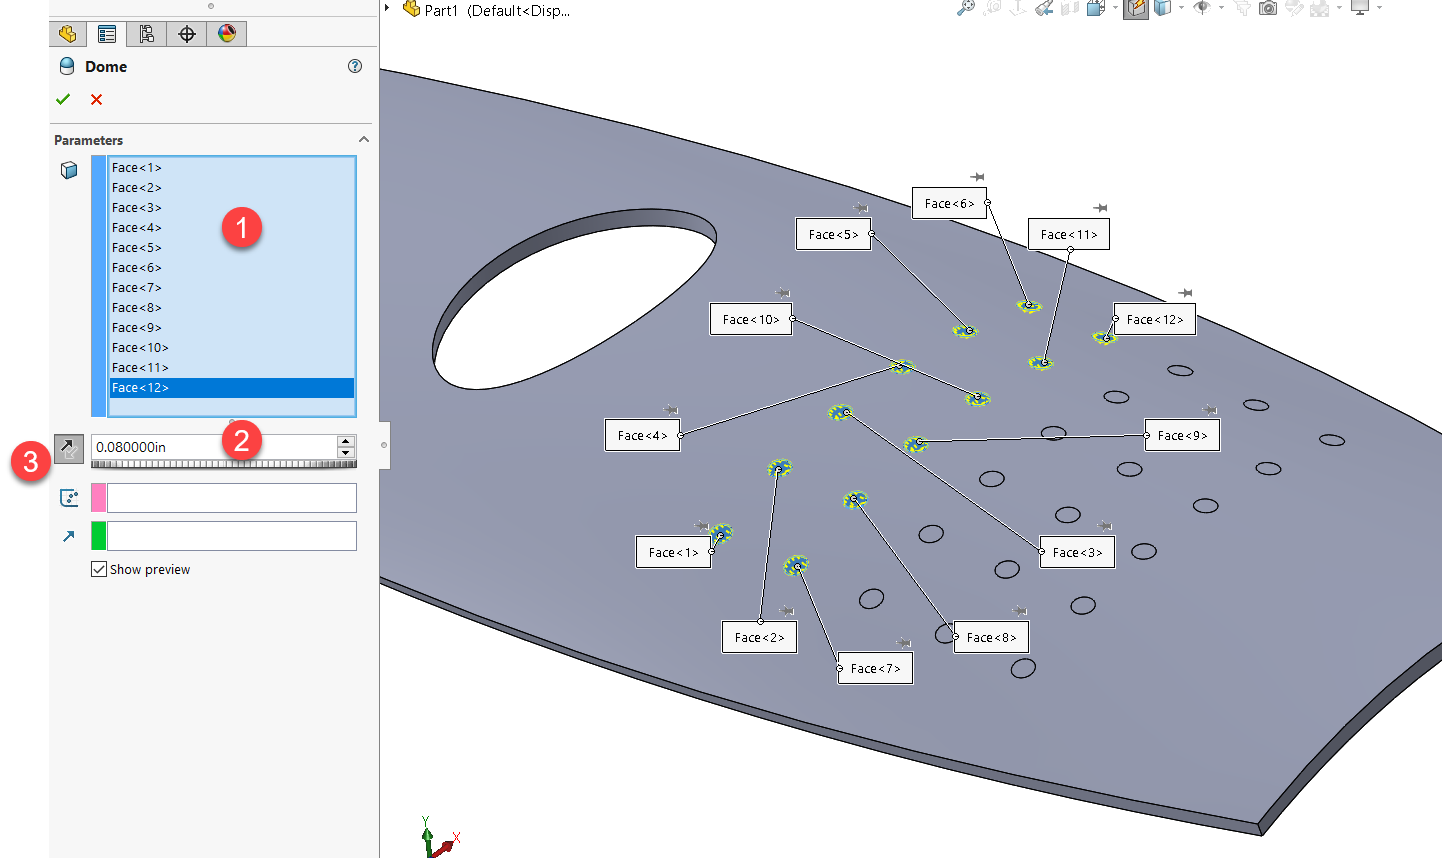Collapse the Parameters section chevron

point(364,139)
